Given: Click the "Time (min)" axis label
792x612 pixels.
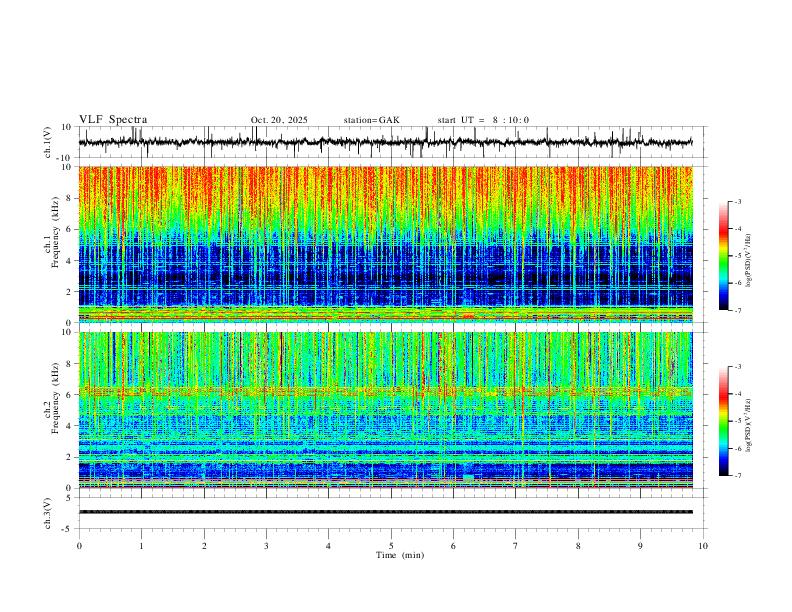Looking at the screenshot, I should point(400,555).
